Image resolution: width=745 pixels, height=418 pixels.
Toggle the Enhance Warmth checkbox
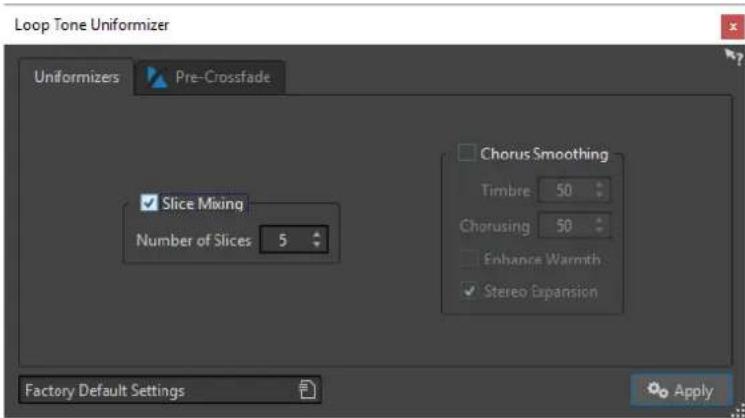[468, 259]
